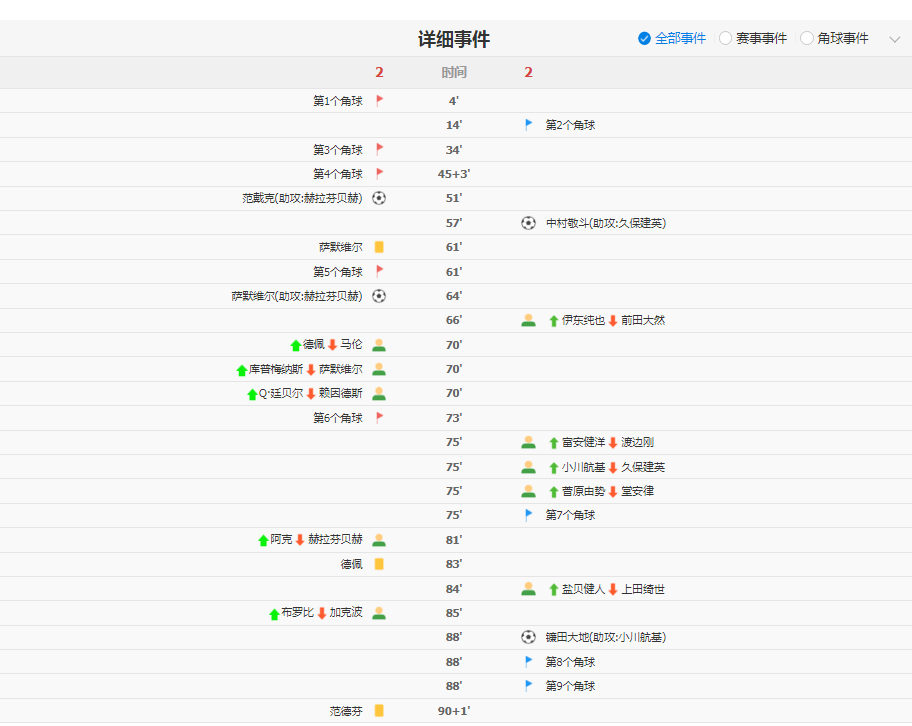Click the 90+1' time cell
This screenshot has width=912, height=726.
point(454,711)
